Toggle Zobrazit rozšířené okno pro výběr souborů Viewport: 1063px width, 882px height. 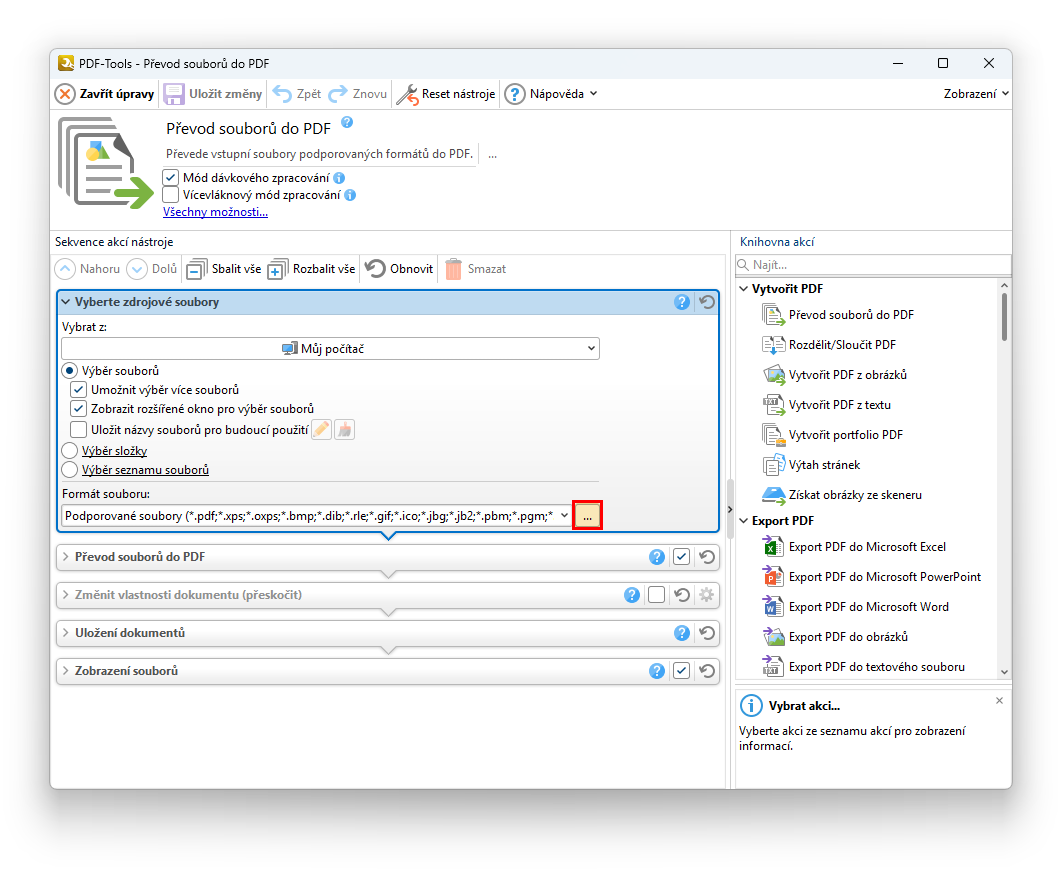click(79, 409)
